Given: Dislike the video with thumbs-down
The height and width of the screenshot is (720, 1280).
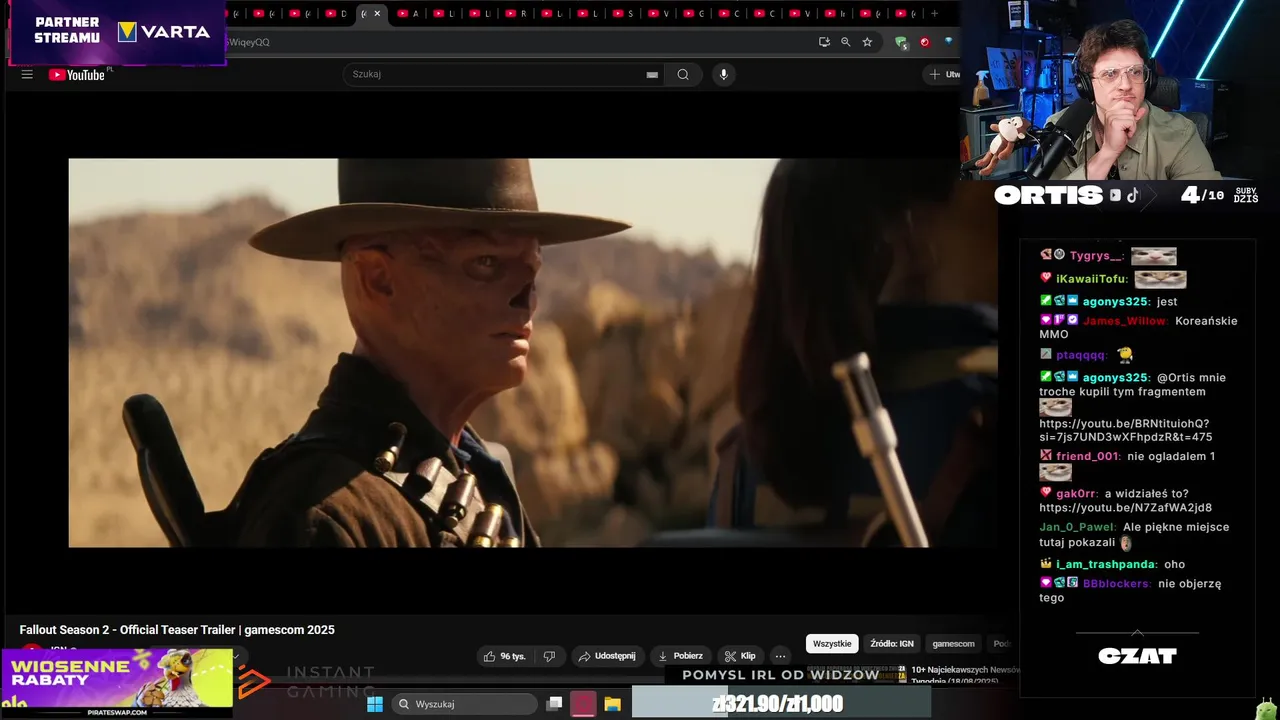Looking at the screenshot, I should point(549,656).
